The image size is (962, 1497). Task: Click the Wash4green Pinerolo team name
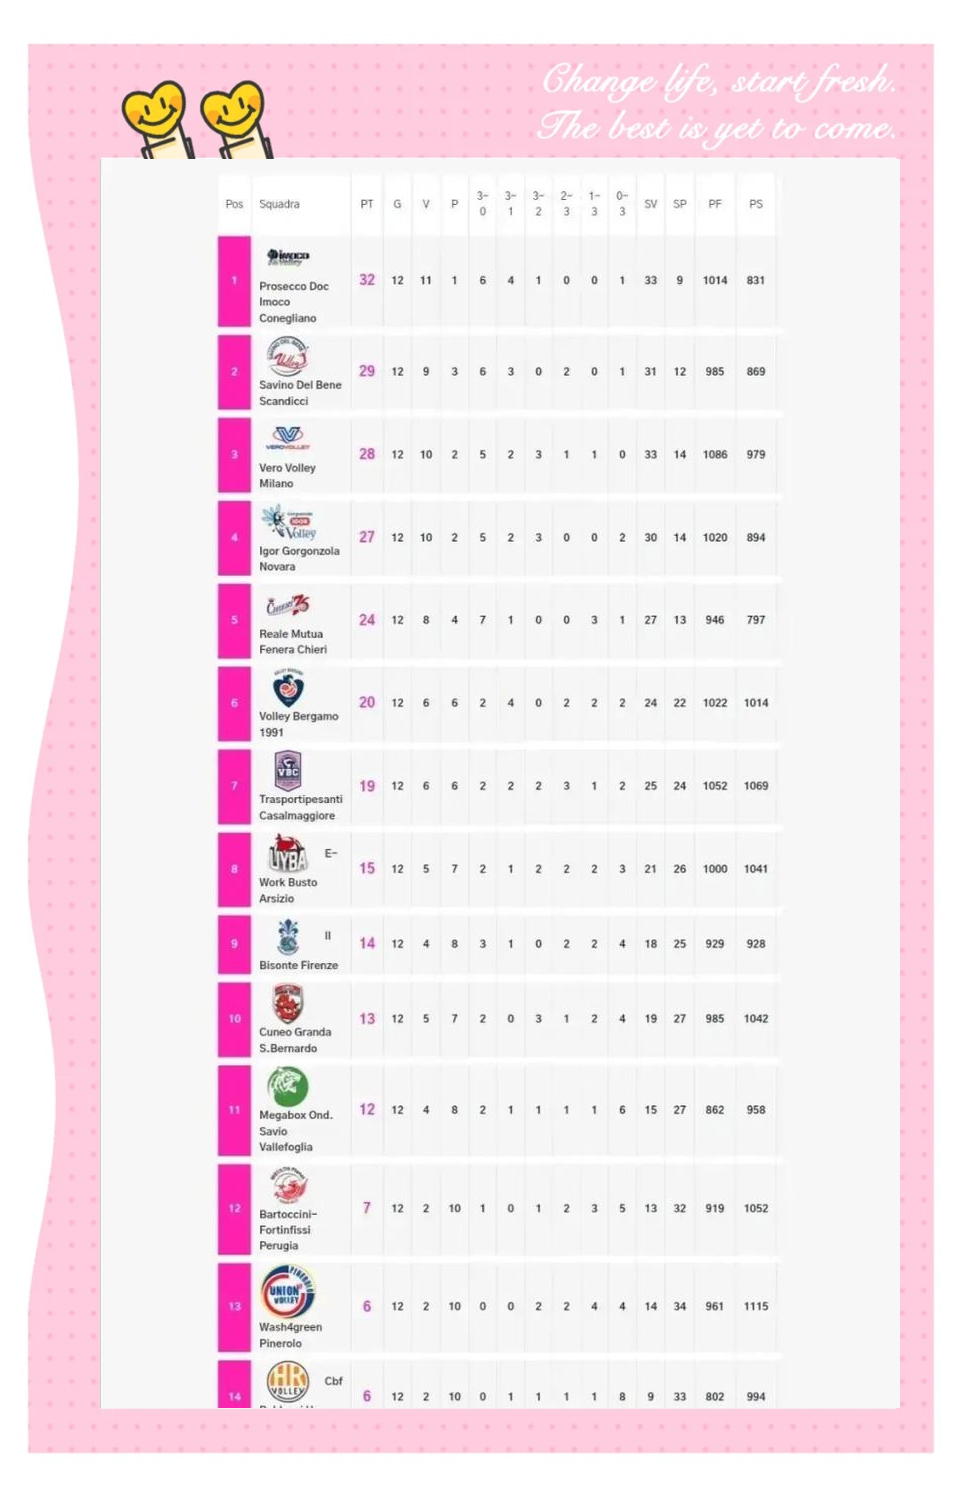click(289, 1335)
